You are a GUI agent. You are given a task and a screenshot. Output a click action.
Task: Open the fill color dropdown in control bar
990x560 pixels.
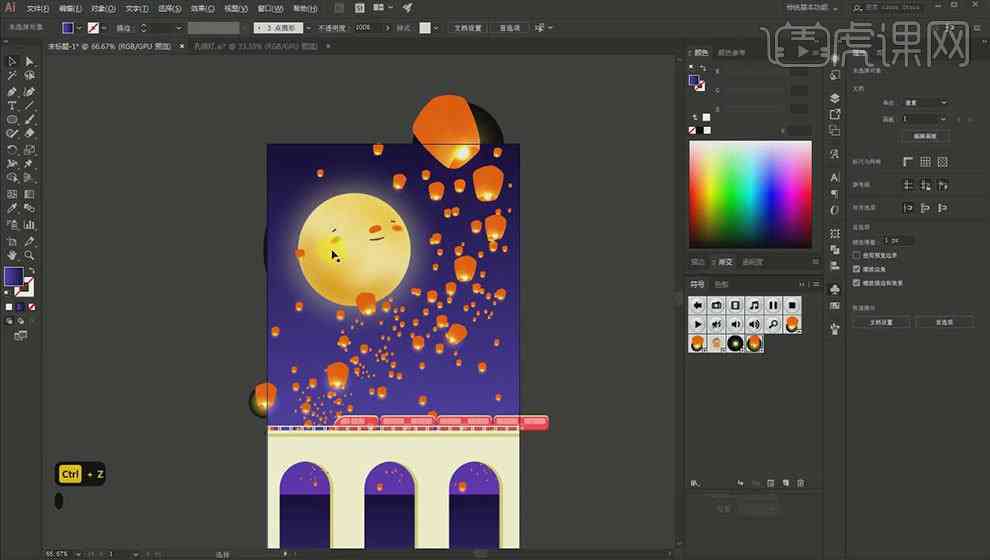pyautogui.click(x=79, y=28)
